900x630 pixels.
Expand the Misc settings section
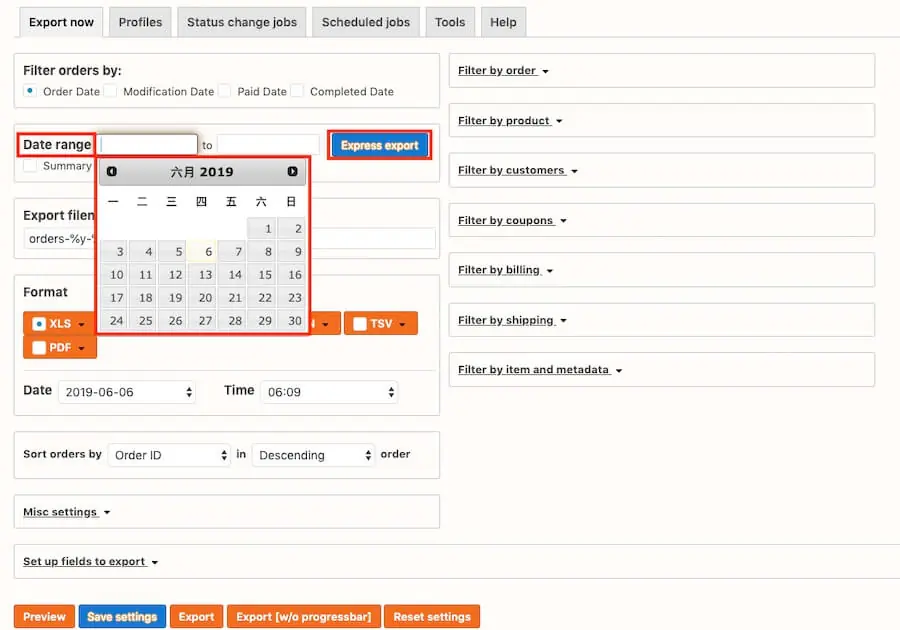pyautogui.click(x=66, y=512)
